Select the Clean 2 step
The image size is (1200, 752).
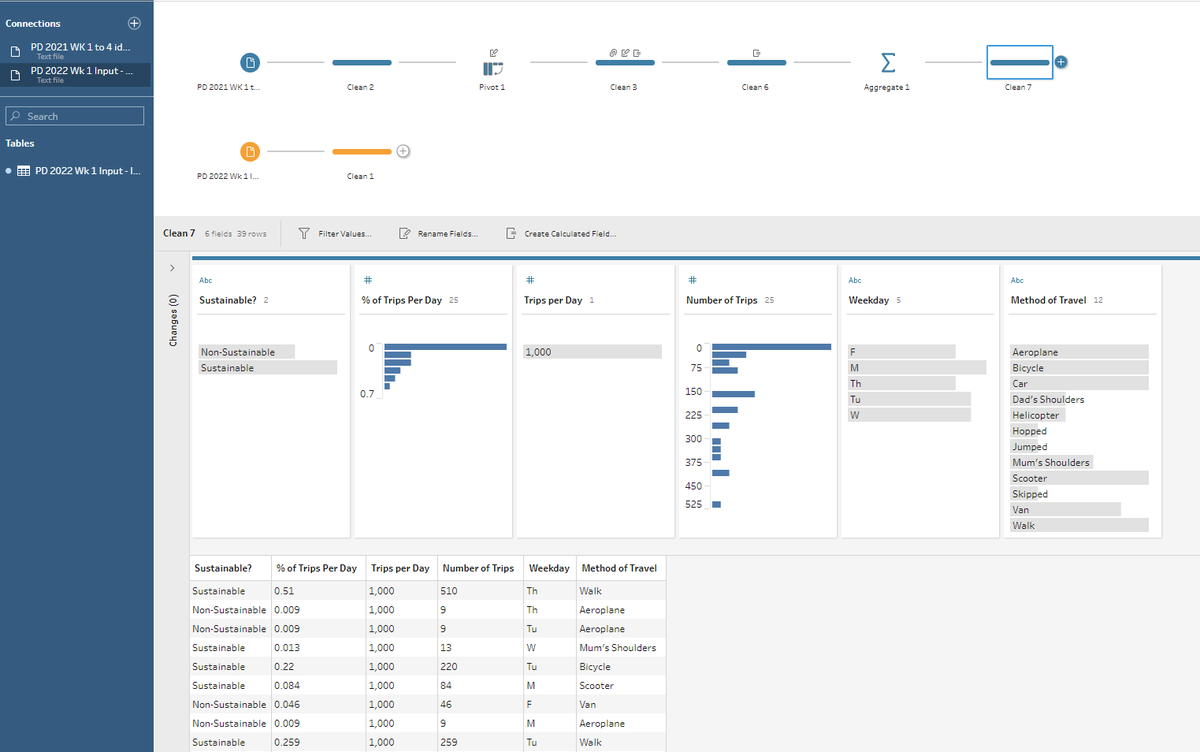[x=361, y=62]
